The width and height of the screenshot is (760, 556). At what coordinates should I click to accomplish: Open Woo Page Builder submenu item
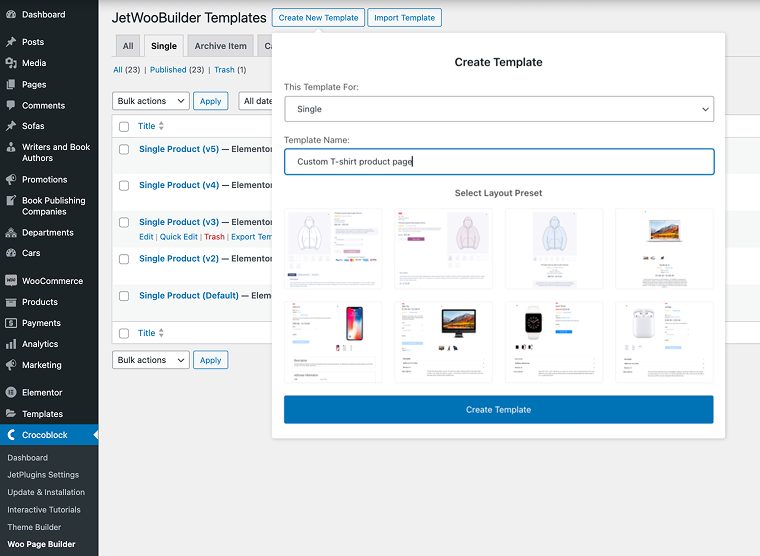coord(42,544)
